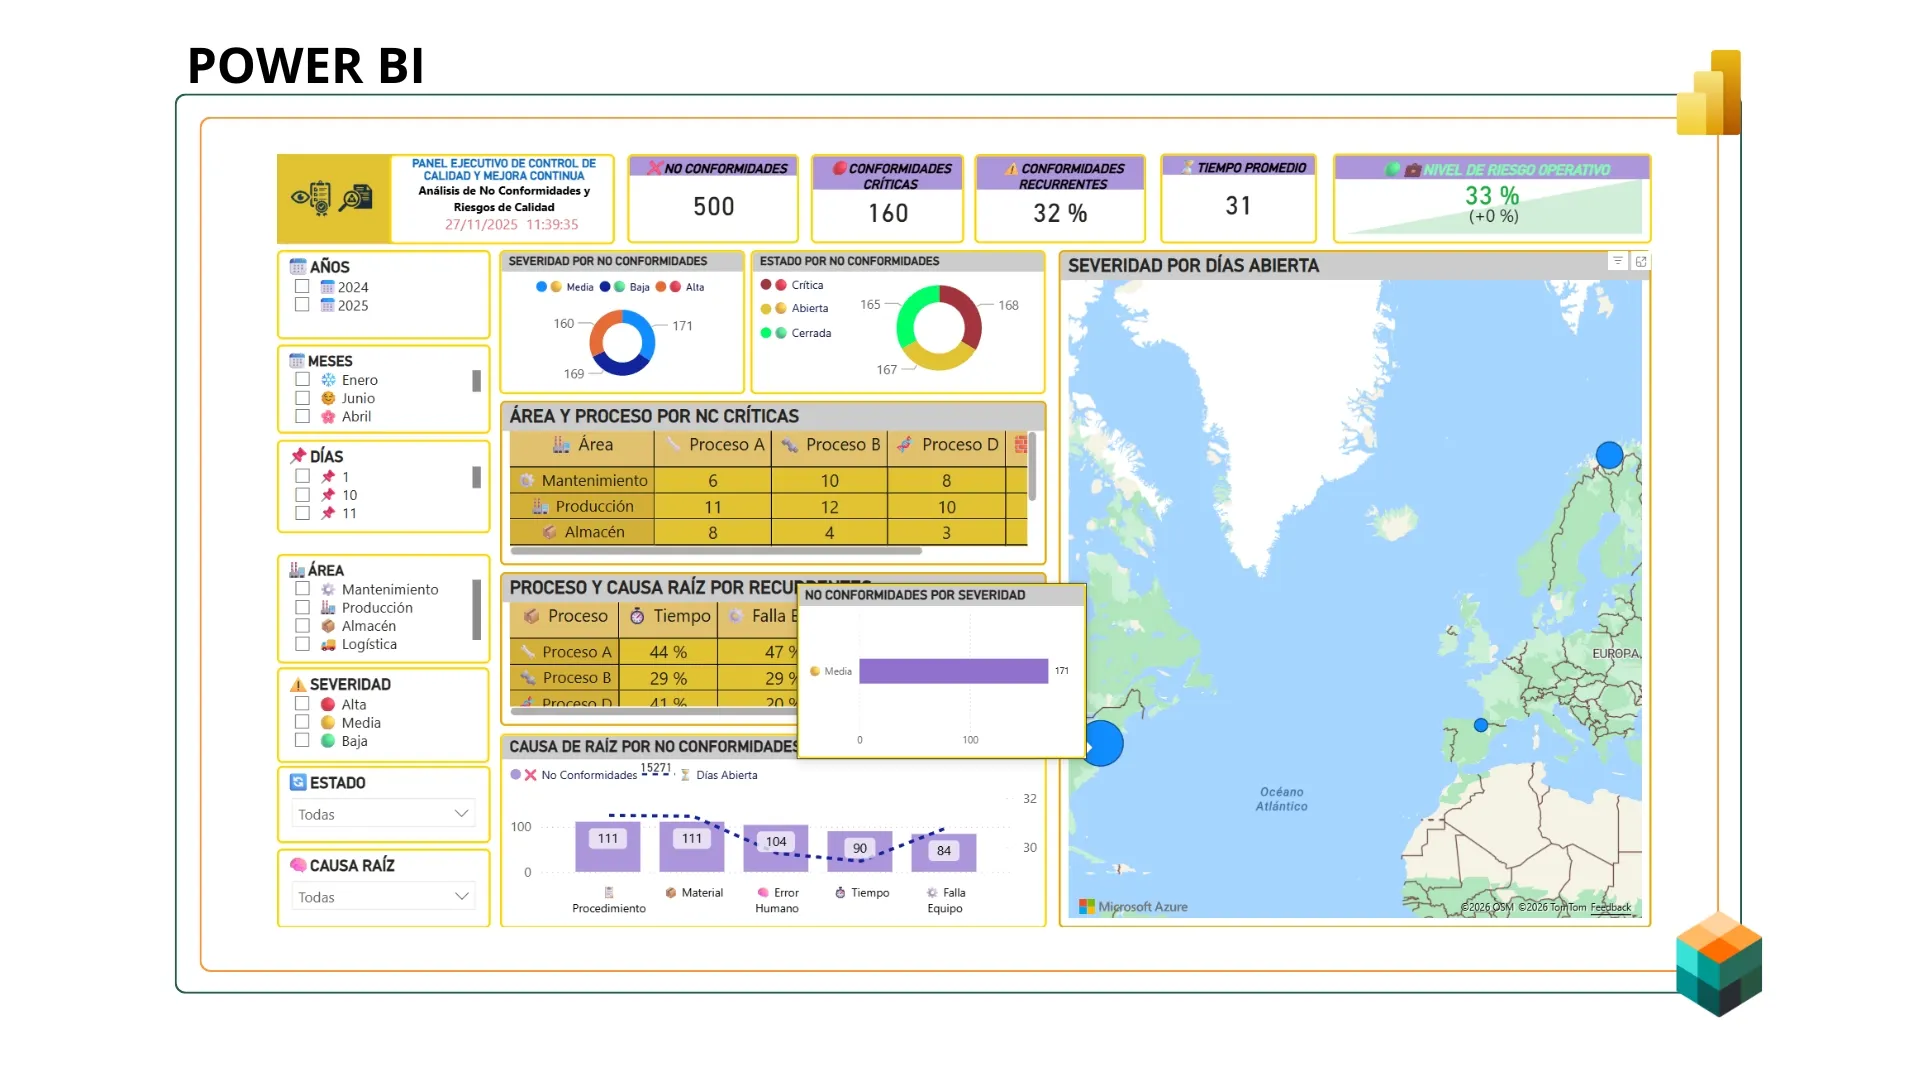Click the NO CONFORMIDADES 500 card
This screenshot has width=1920, height=1080.
pos(713,198)
